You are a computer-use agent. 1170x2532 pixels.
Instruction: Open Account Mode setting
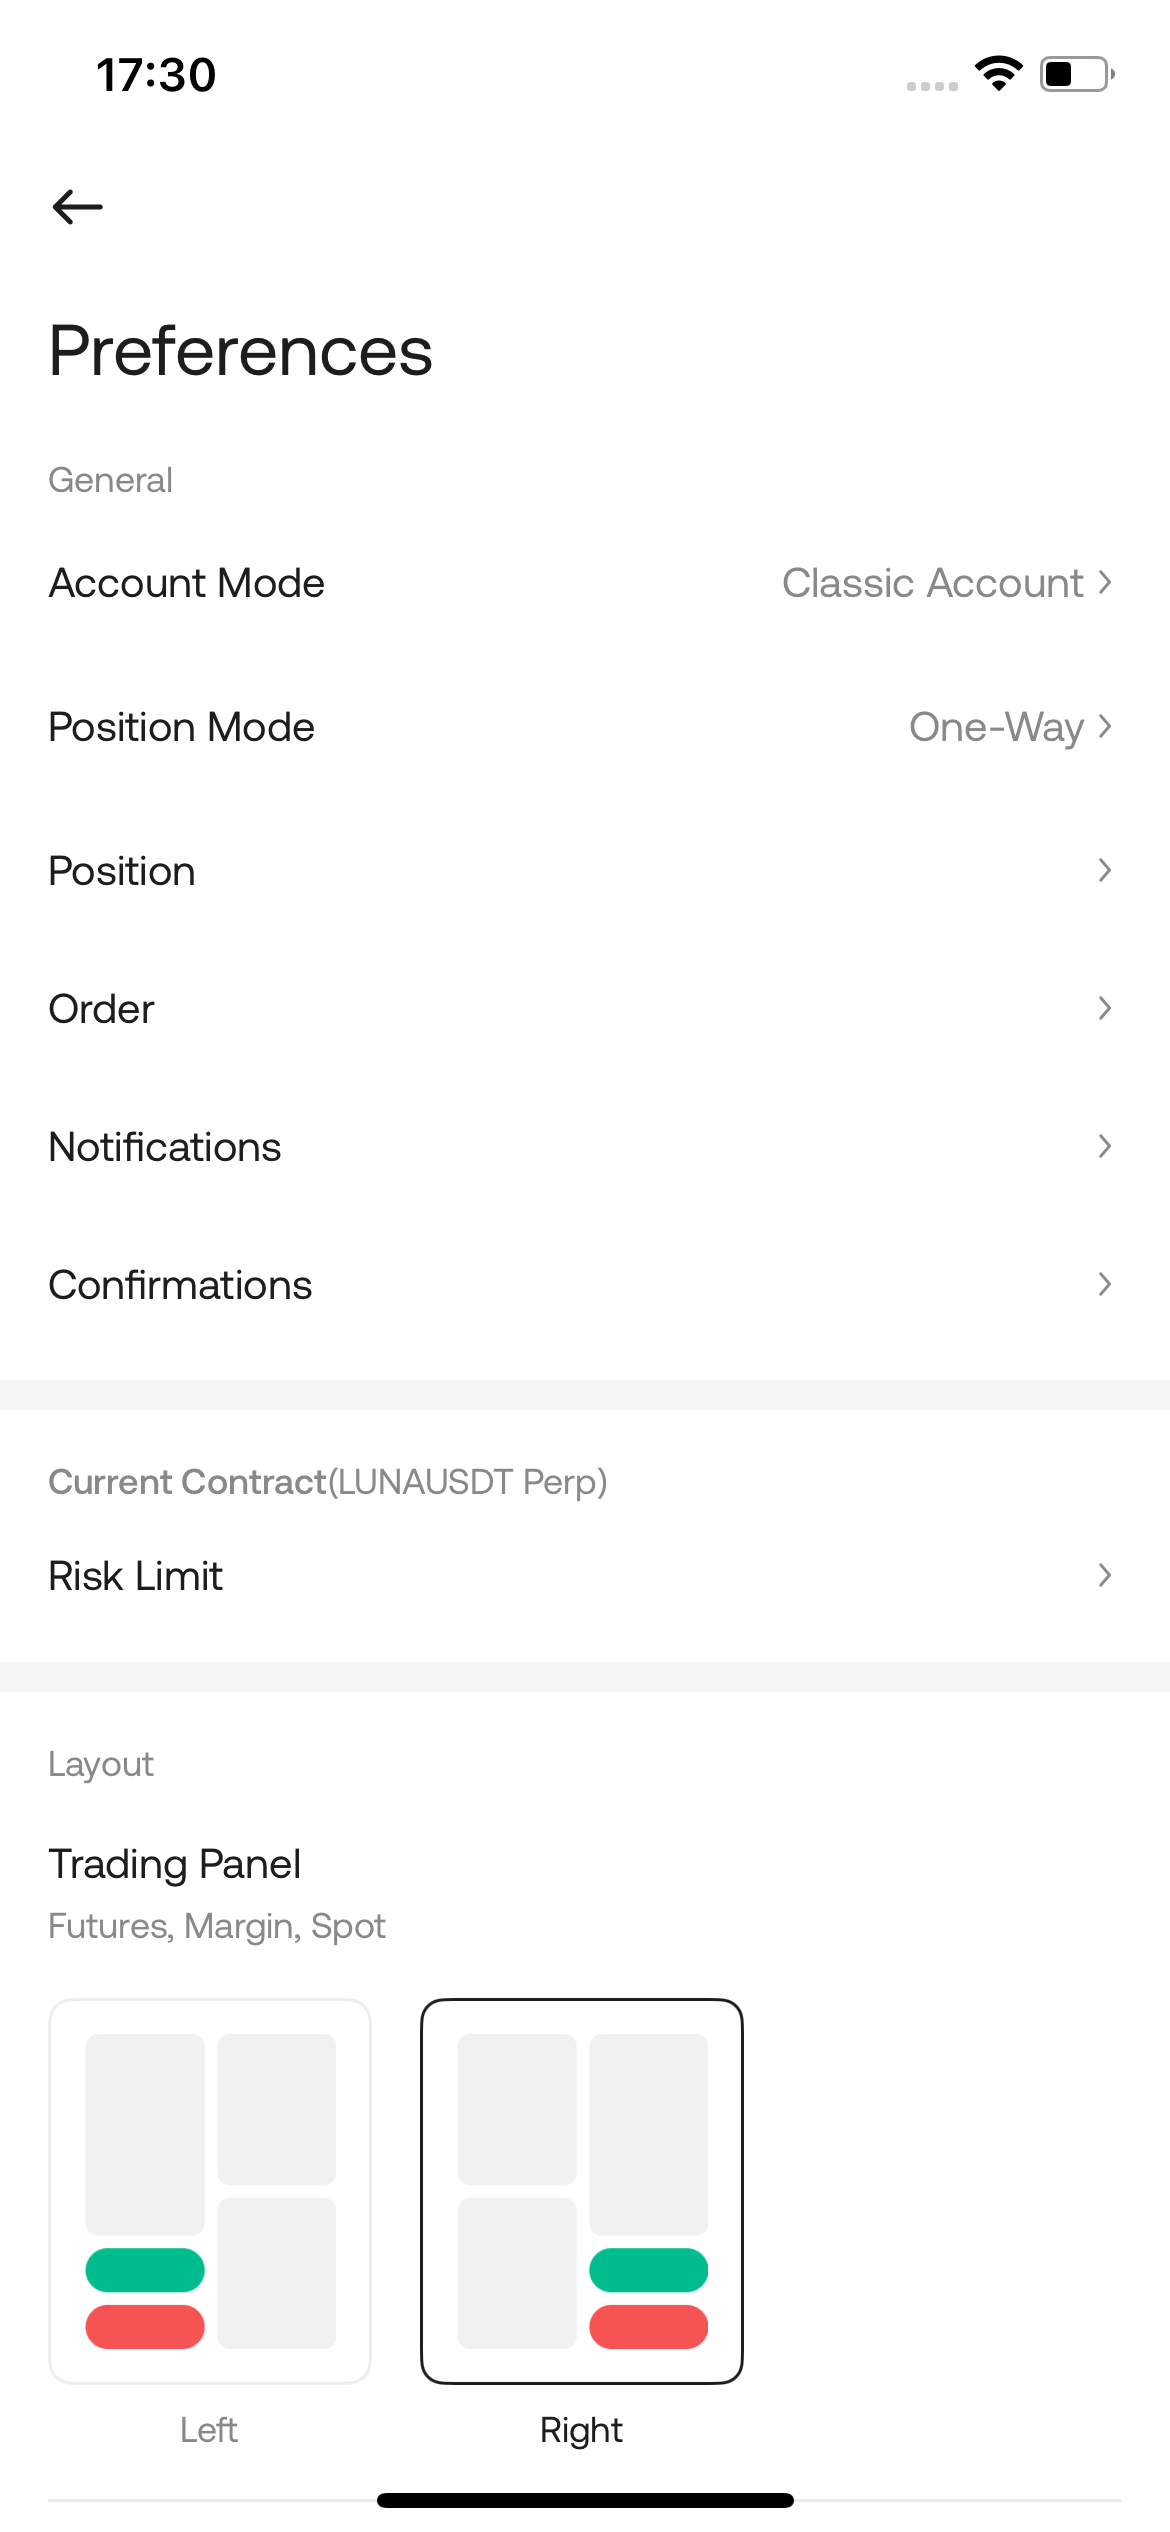coord(187,583)
